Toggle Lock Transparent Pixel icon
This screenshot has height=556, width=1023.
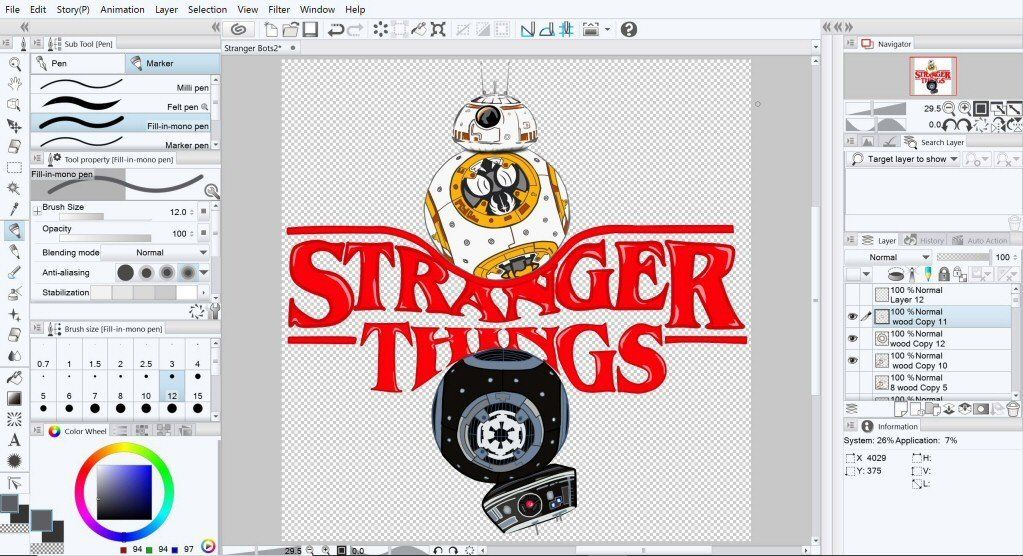[958, 274]
